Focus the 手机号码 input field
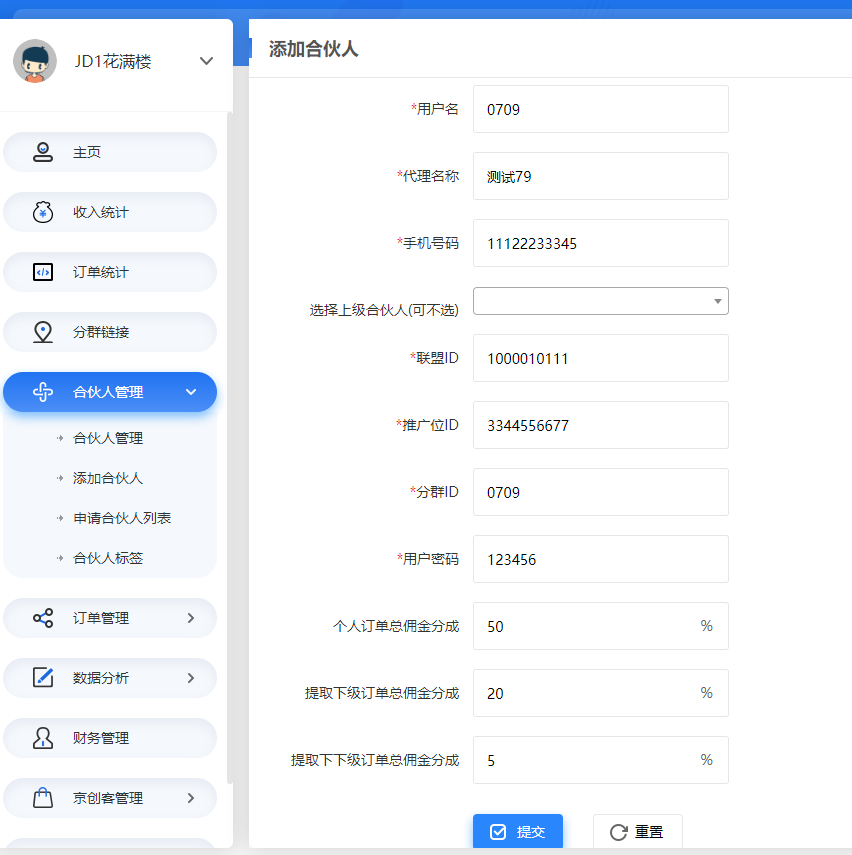Viewport: 852px width, 855px height. (601, 243)
